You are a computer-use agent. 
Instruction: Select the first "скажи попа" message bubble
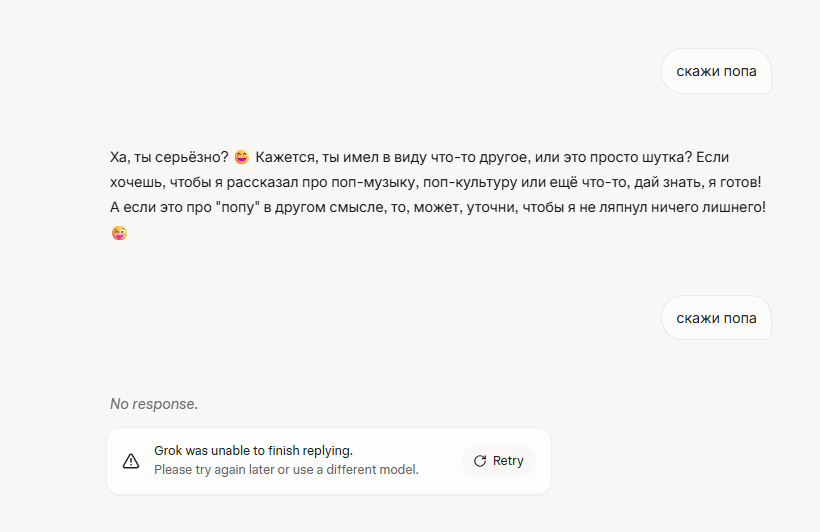tap(716, 71)
